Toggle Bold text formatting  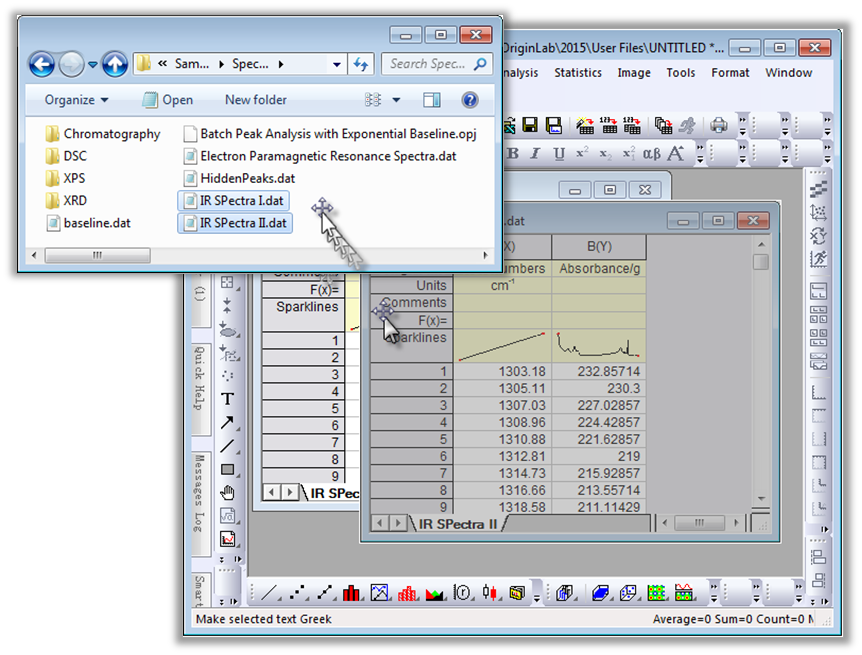(513, 153)
